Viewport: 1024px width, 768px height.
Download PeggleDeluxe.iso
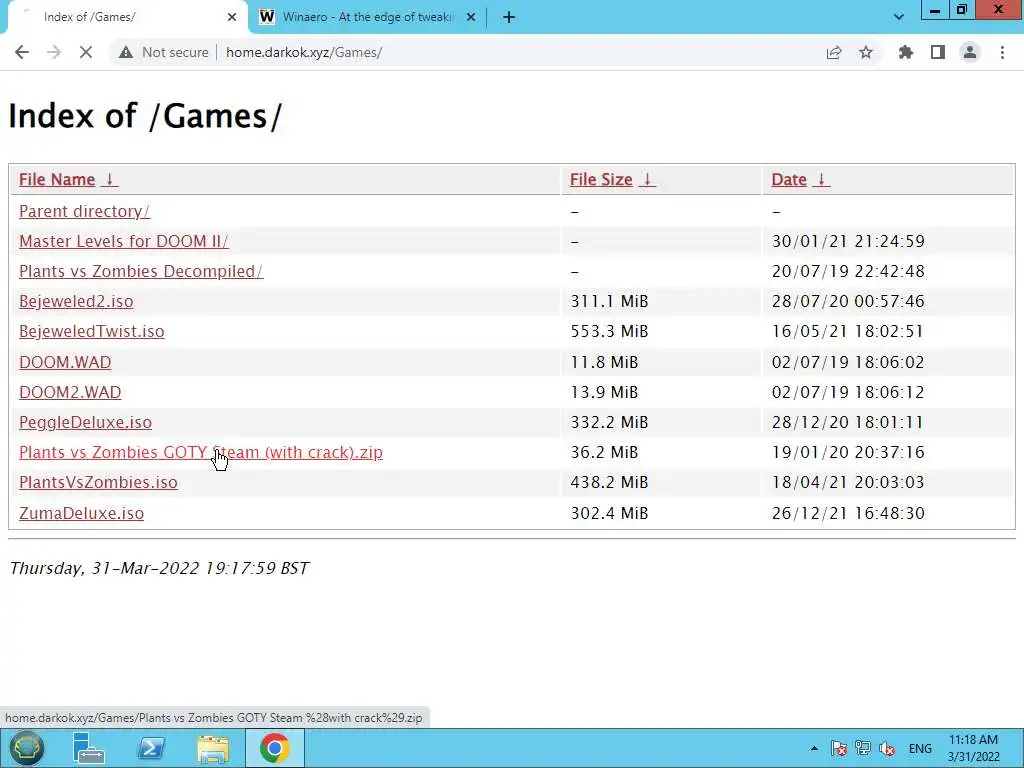pyautogui.click(x=85, y=422)
